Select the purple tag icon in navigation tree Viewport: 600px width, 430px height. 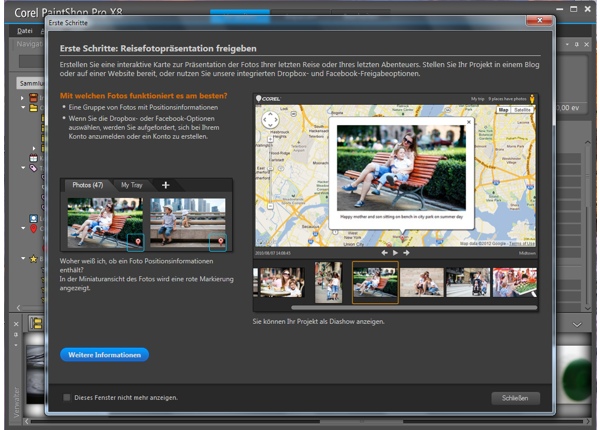click(34, 168)
